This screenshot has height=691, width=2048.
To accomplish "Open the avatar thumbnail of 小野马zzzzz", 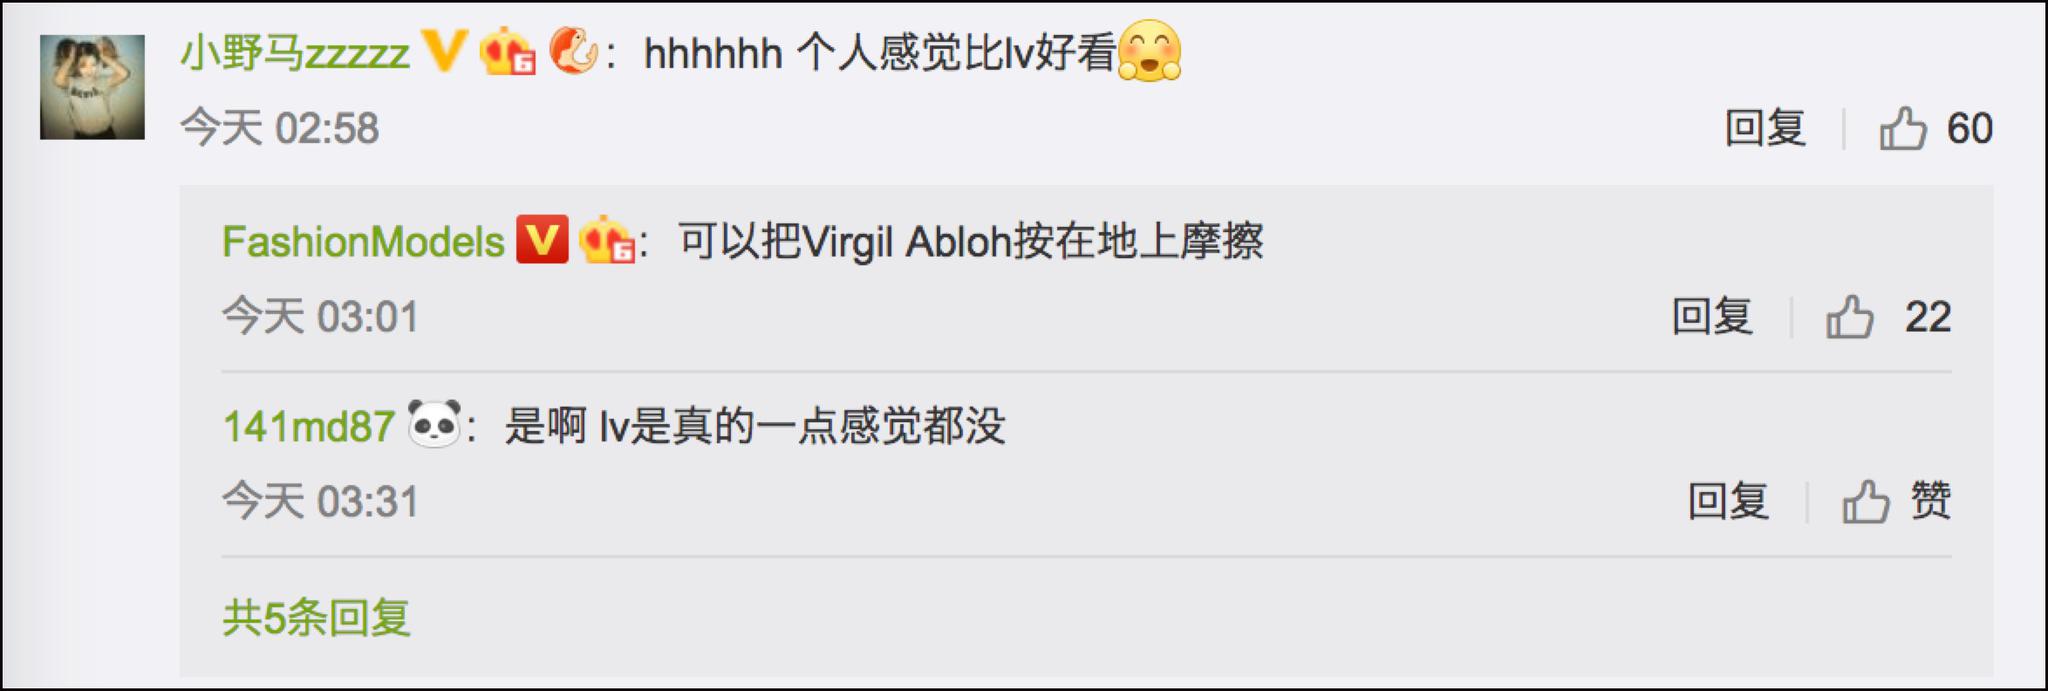I will click(92, 87).
